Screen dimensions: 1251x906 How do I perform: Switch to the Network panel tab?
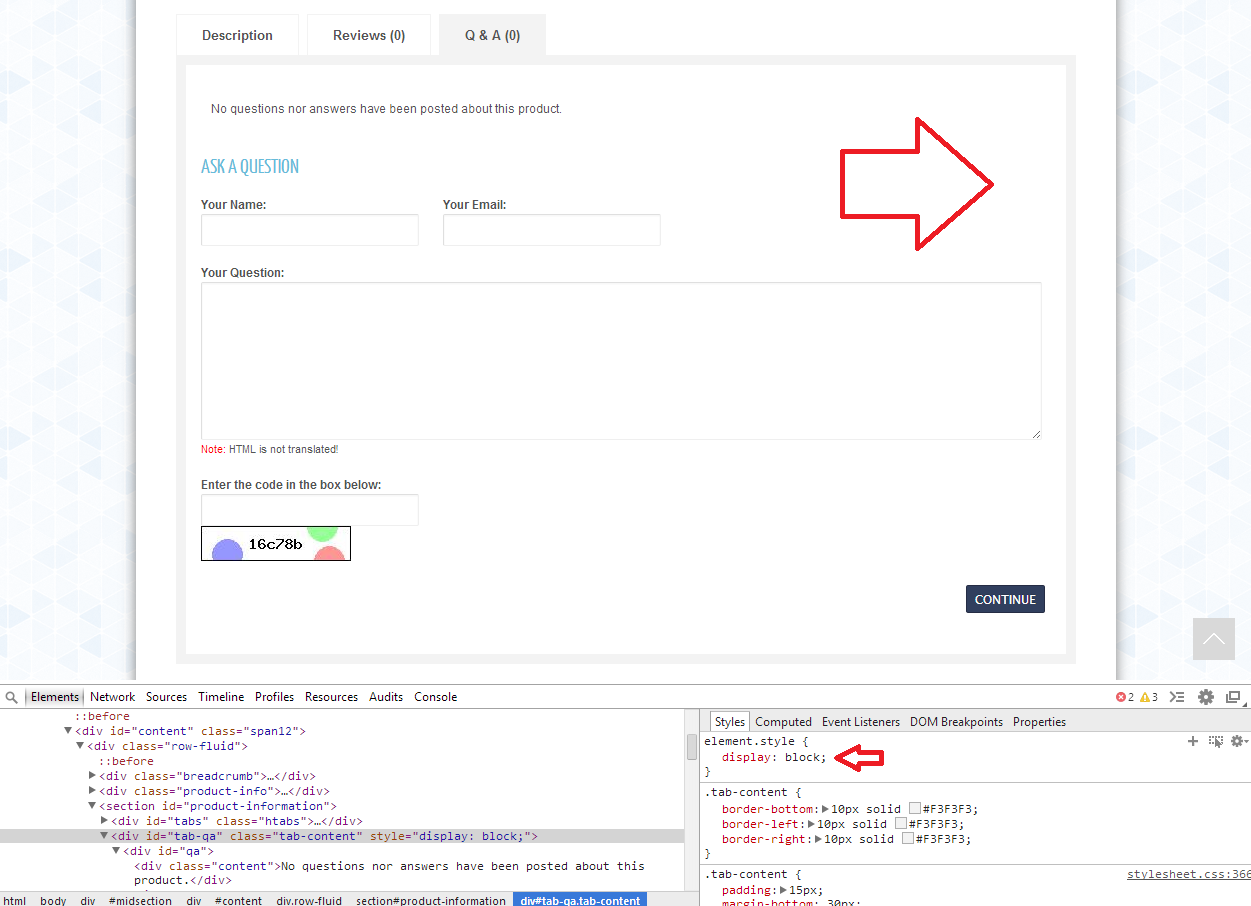click(112, 697)
